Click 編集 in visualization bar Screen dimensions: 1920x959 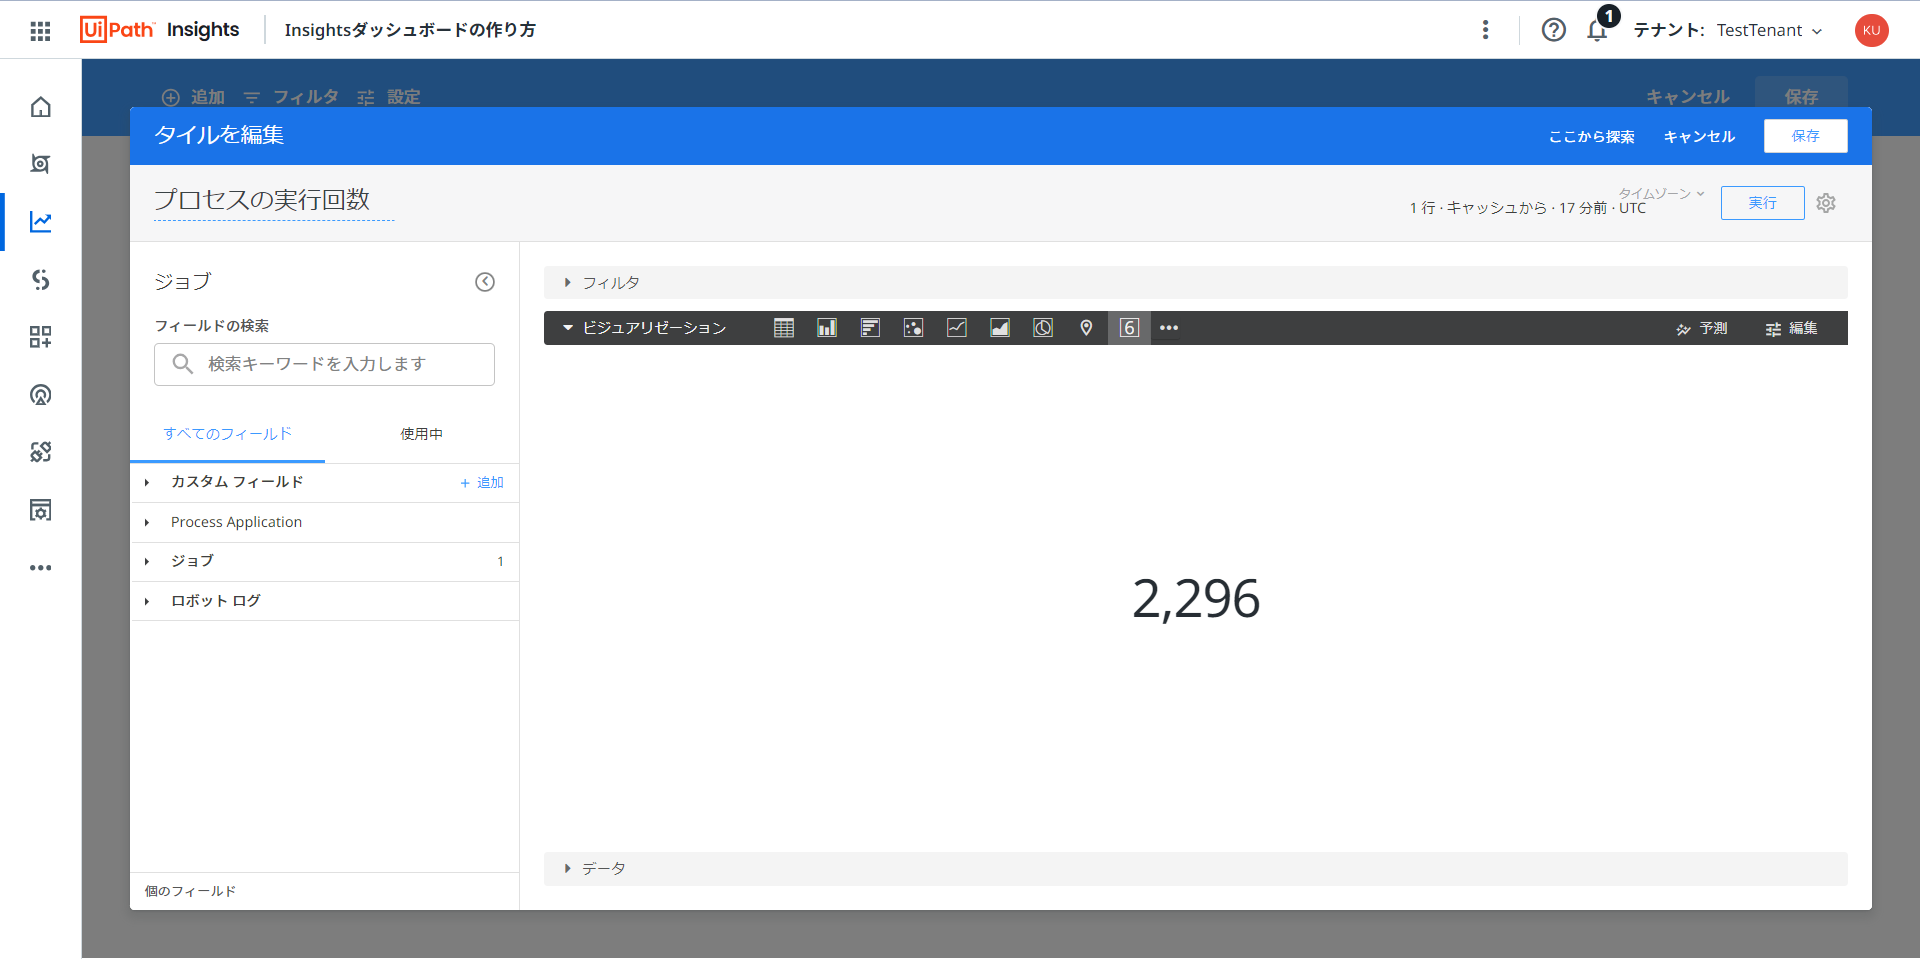click(1791, 328)
